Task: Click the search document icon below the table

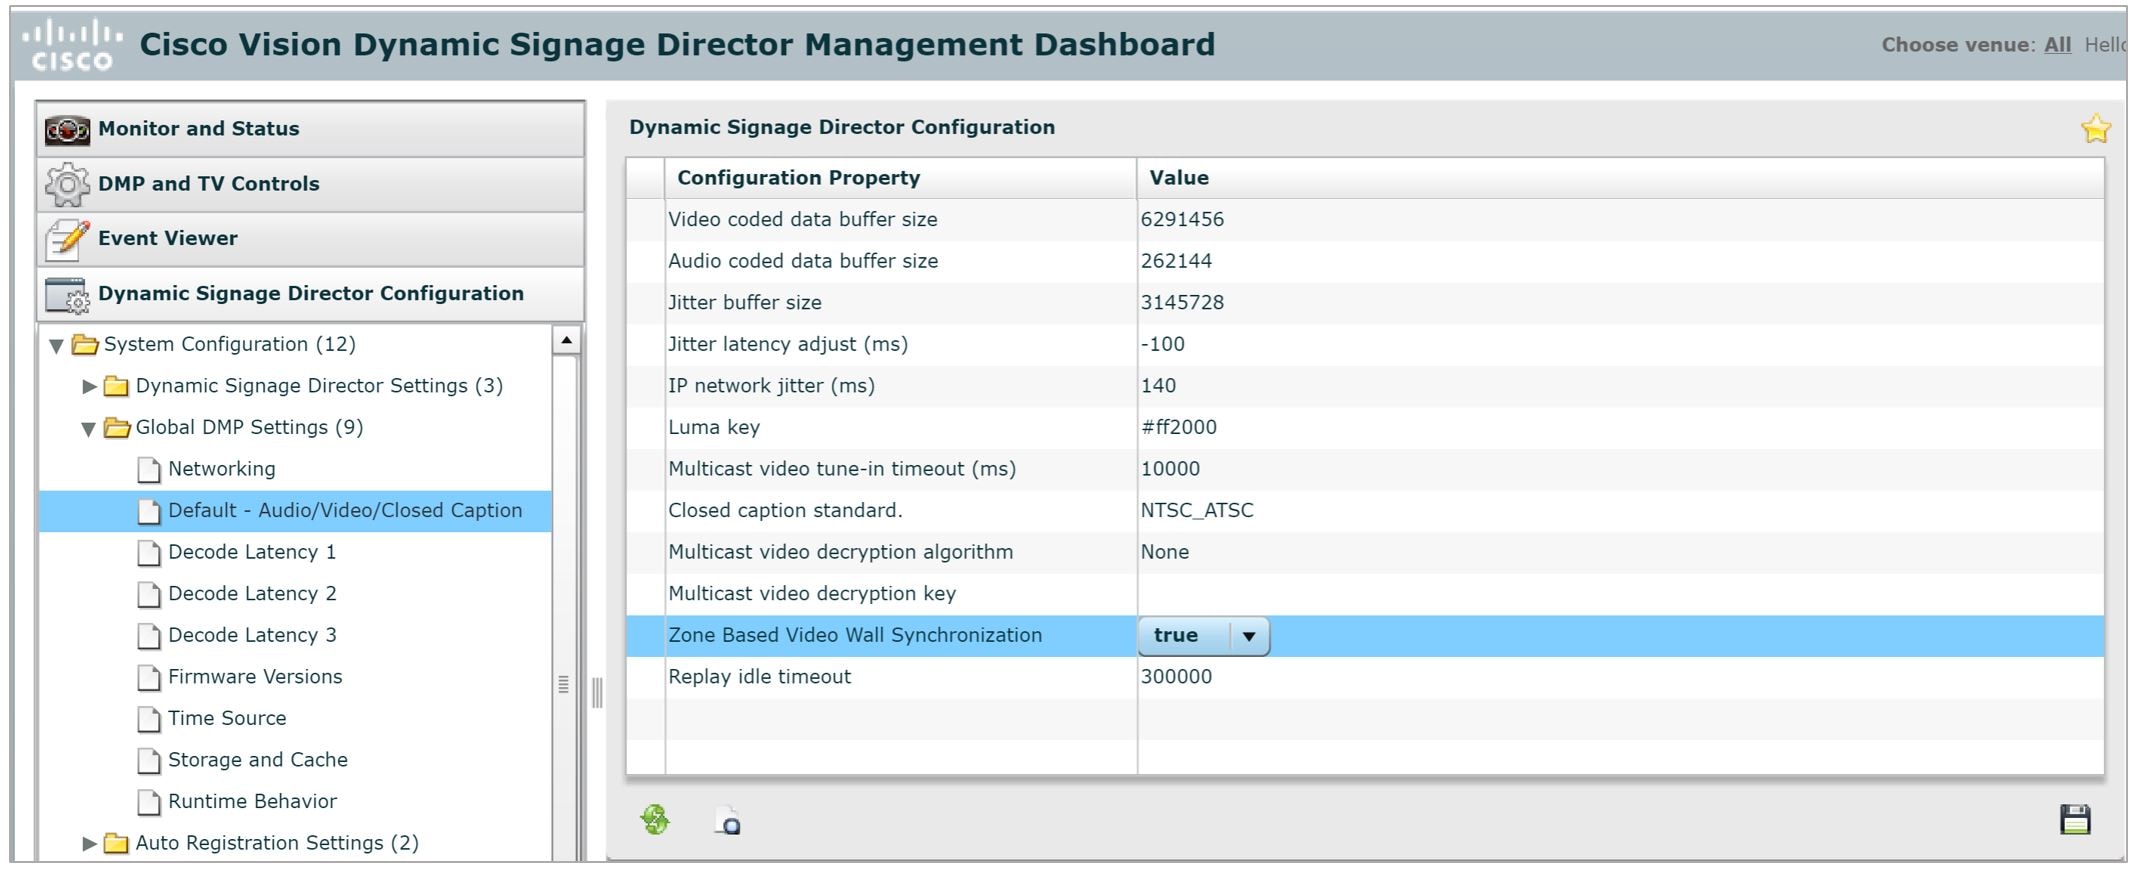Action: (728, 822)
